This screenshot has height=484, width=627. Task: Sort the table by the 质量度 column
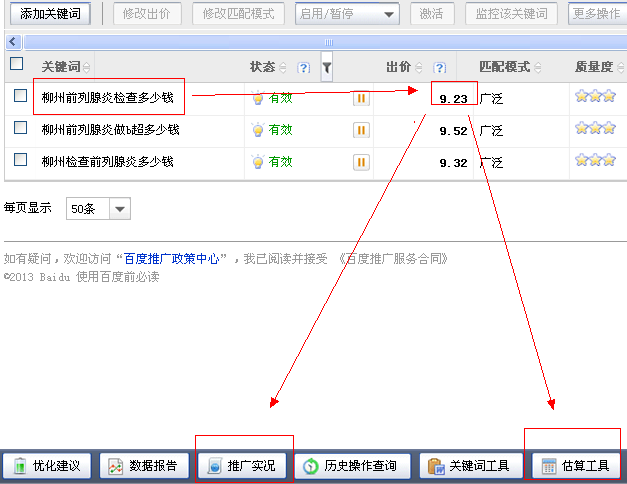(x=621, y=68)
